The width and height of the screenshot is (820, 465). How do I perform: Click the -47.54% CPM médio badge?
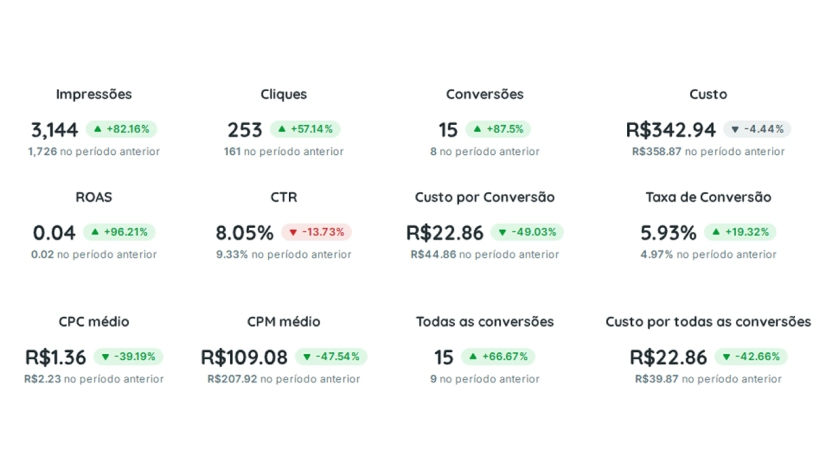click(x=331, y=357)
